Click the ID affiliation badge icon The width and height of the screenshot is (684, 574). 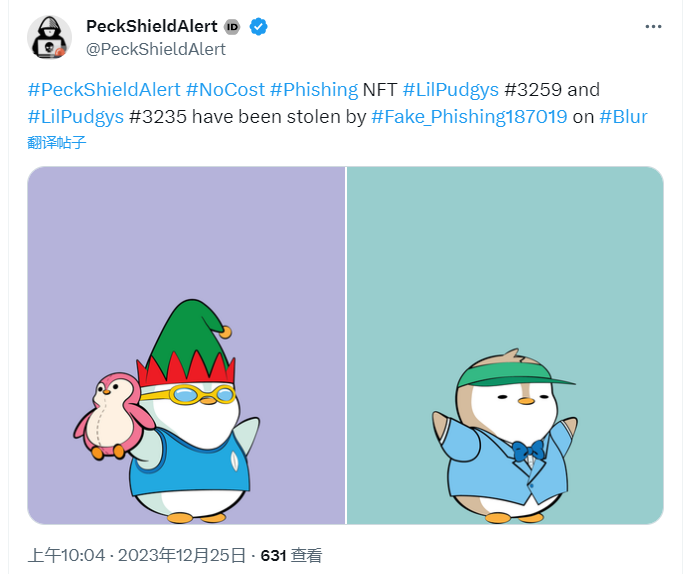[x=232, y=27]
